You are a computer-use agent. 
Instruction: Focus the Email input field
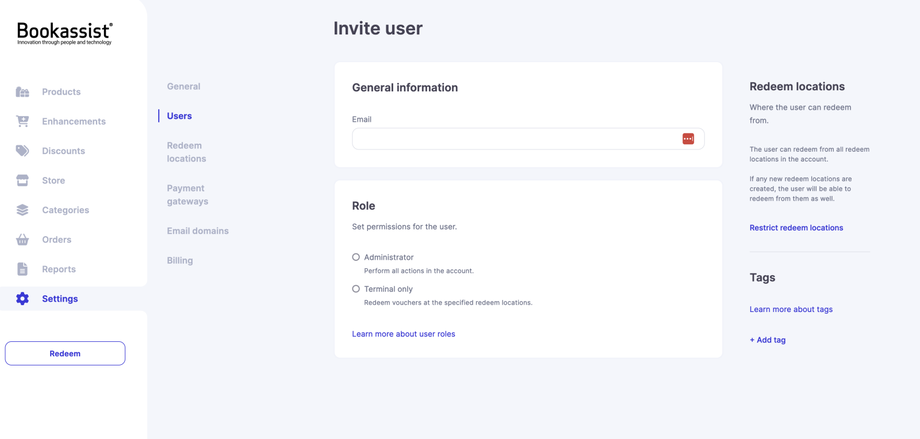pyautogui.click(x=514, y=139)
